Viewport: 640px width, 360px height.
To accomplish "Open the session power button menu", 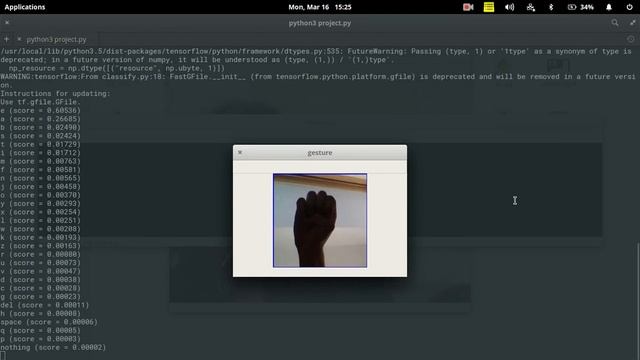I will point(629,7).
